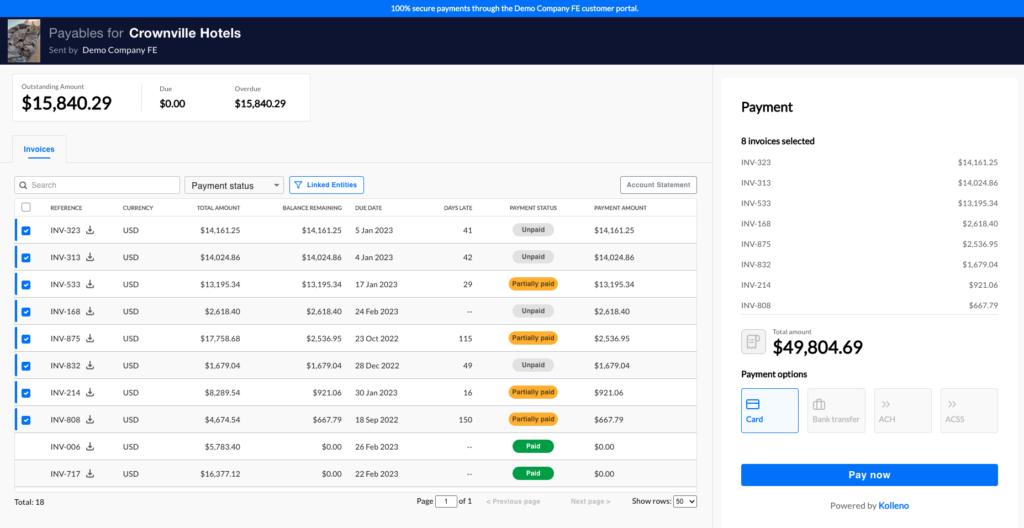Toggle the select-all invoices checkbox
Screen dimensions: 1024x528
click(x=26, y=207)
